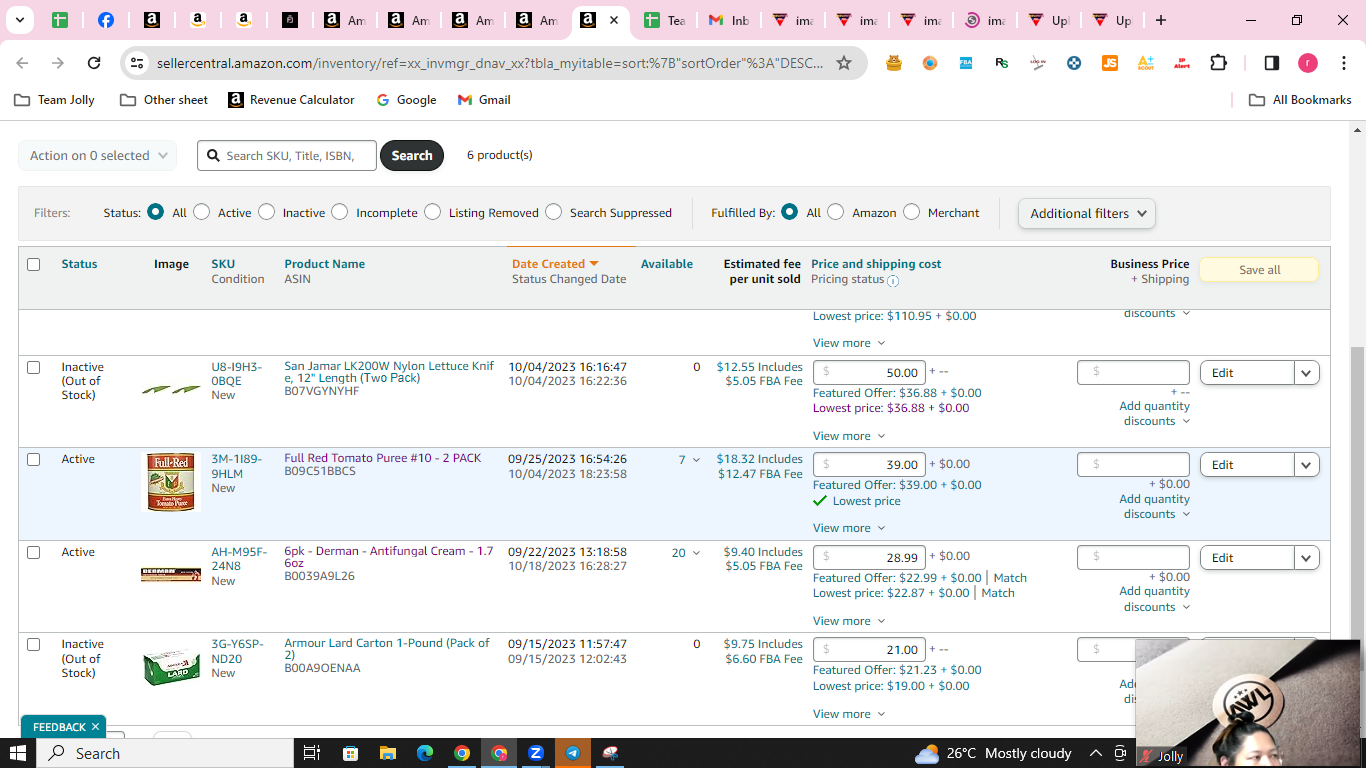Tick the select-all checkbox in table header
1366x768 pixels.
pos(34,265)
